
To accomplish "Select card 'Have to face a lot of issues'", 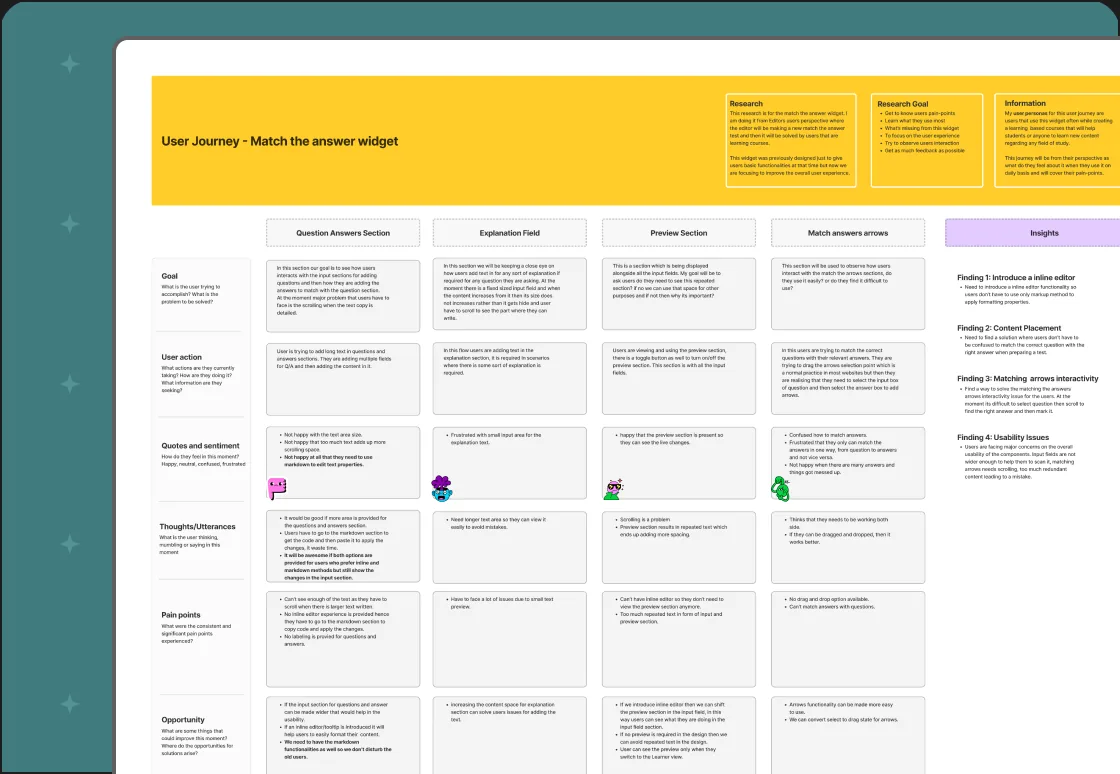I will pos(509,639).
